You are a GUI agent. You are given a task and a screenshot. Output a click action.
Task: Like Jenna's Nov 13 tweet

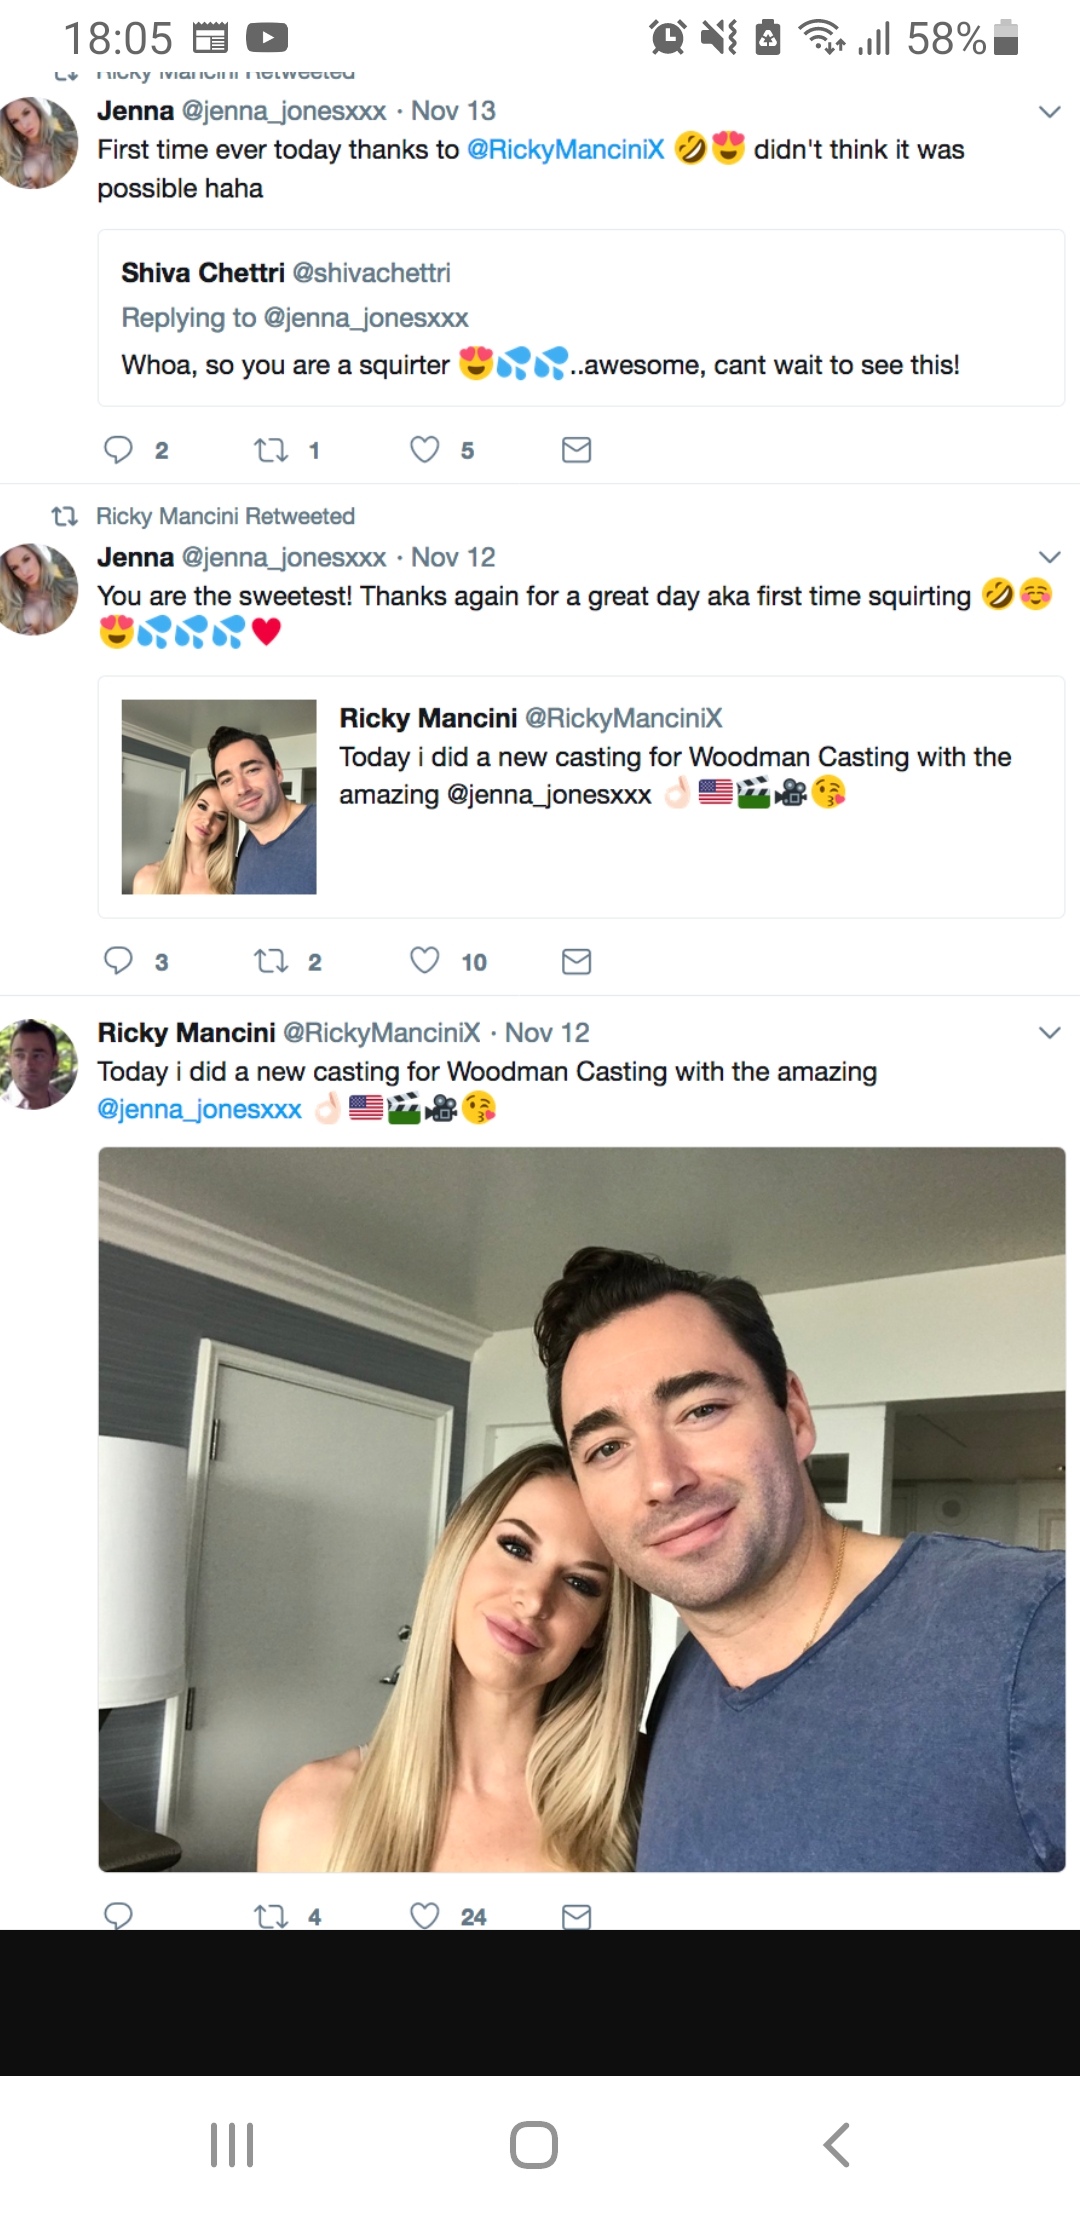click(x=425, y=450)
